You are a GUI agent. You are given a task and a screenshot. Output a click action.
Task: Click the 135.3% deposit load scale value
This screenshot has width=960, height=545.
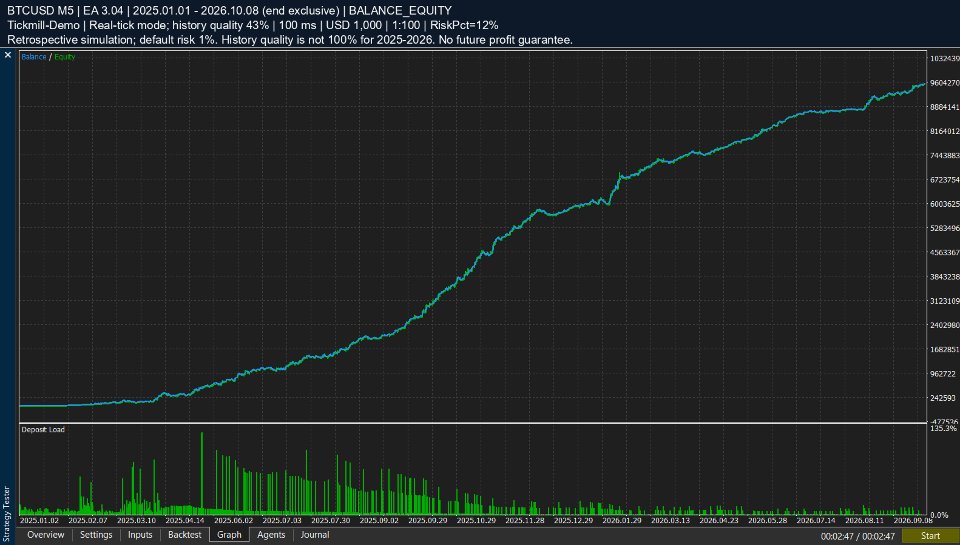point(943,429)
